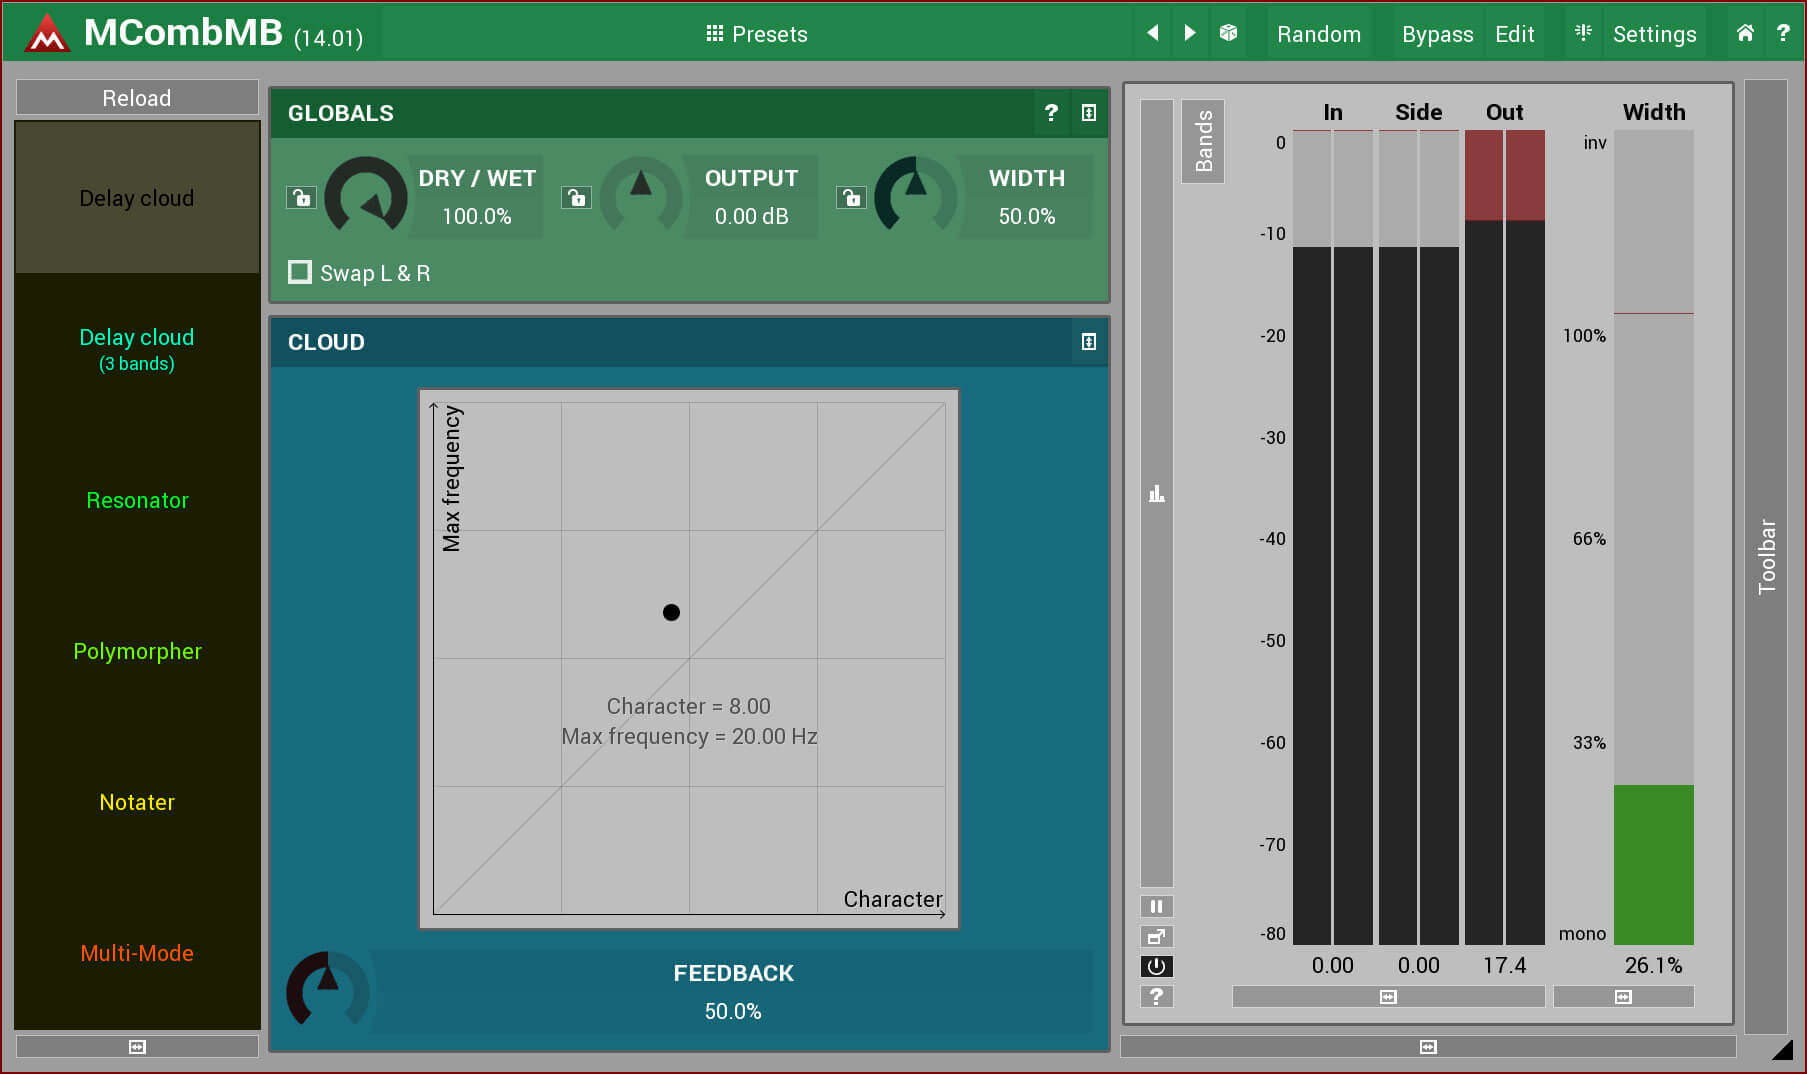Click the Output knob
This screenshot has height=1074, width=1807.
[x=641, y=196]
